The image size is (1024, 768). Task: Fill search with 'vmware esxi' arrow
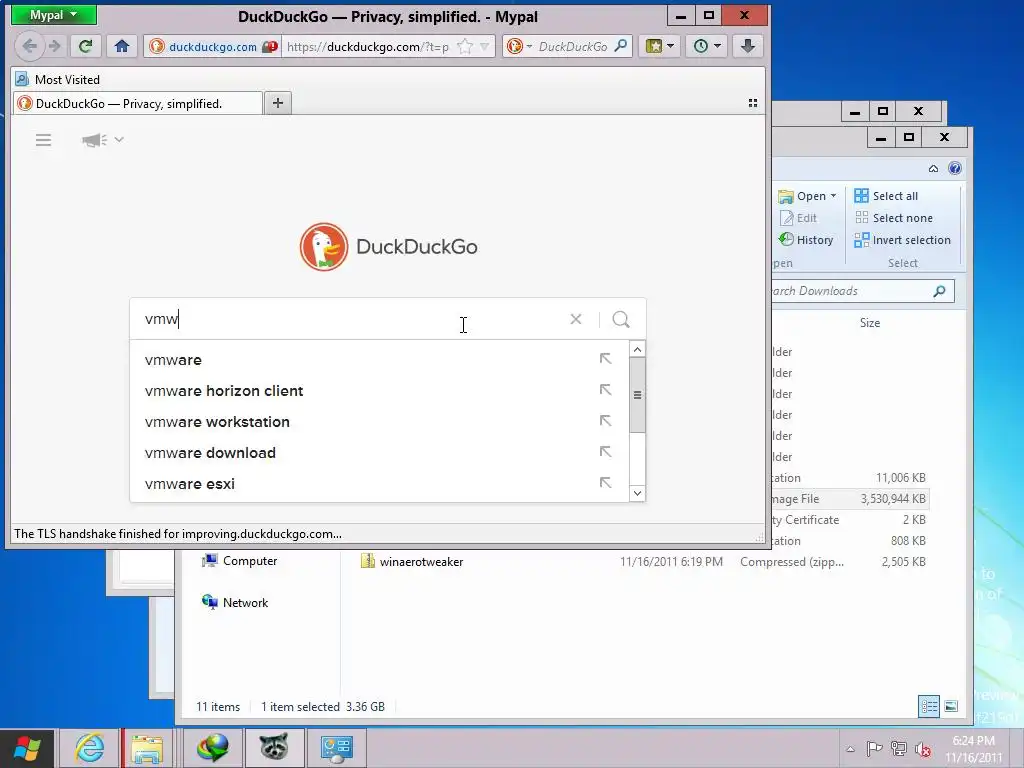click(x=605, y=483)
